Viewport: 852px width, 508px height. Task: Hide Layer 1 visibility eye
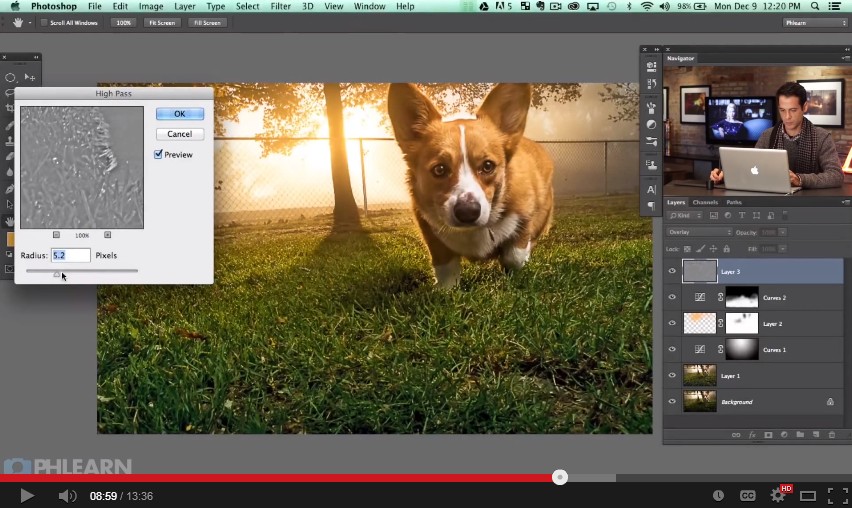tap(672, 375)
